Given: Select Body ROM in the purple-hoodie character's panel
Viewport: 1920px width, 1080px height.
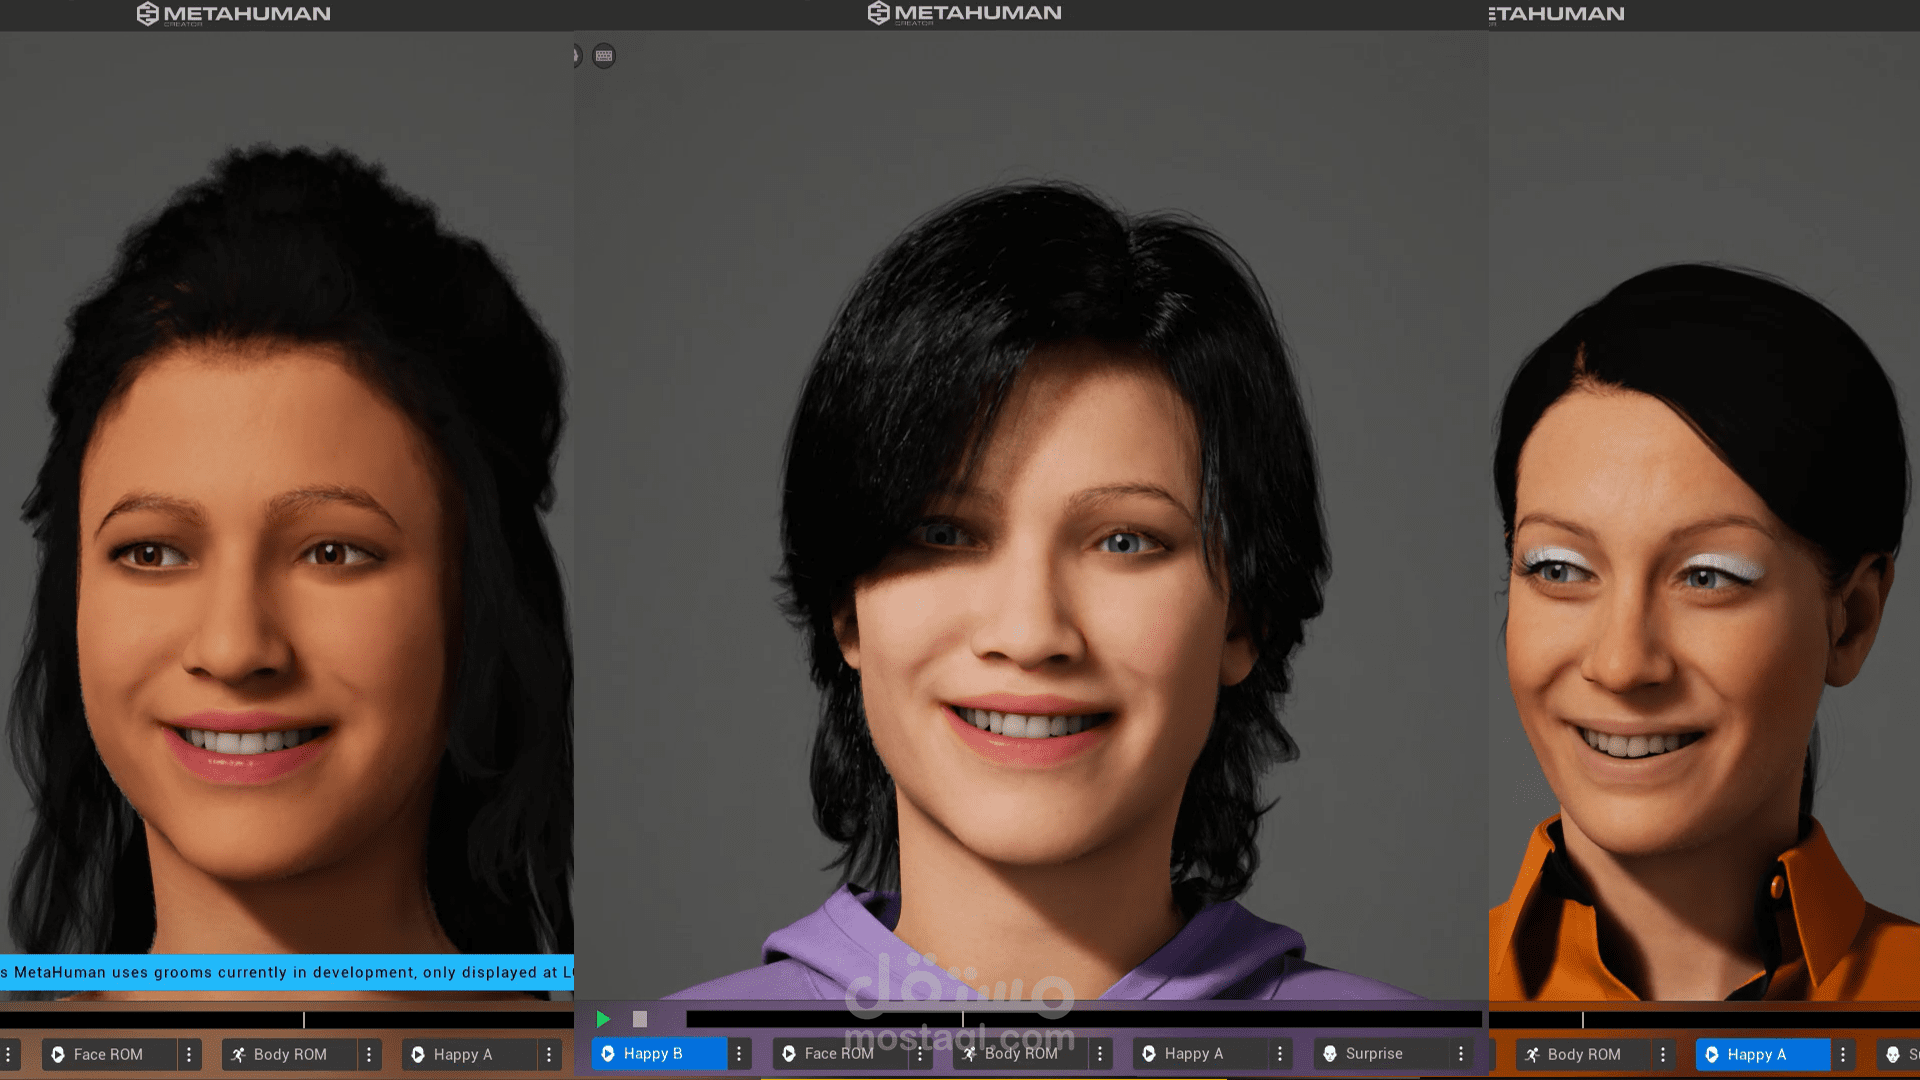Looking at the screenshot, I should [1020, 1053].
